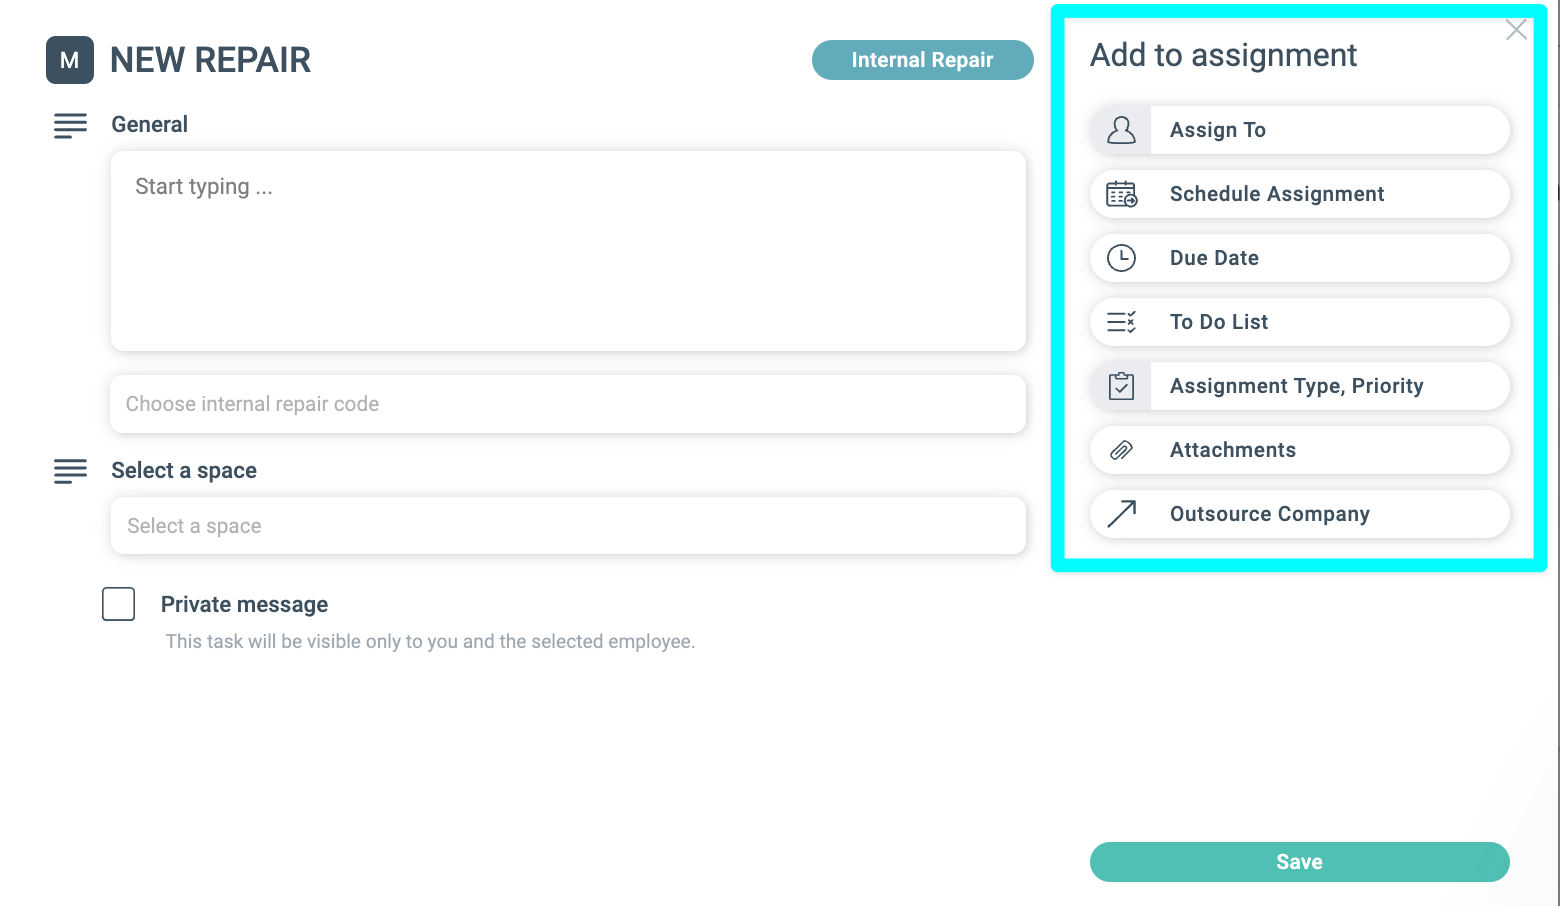Viewport: 1560px width, 906px height.
Task: Enable the Private message checkbox
Action: pos(118,604)
